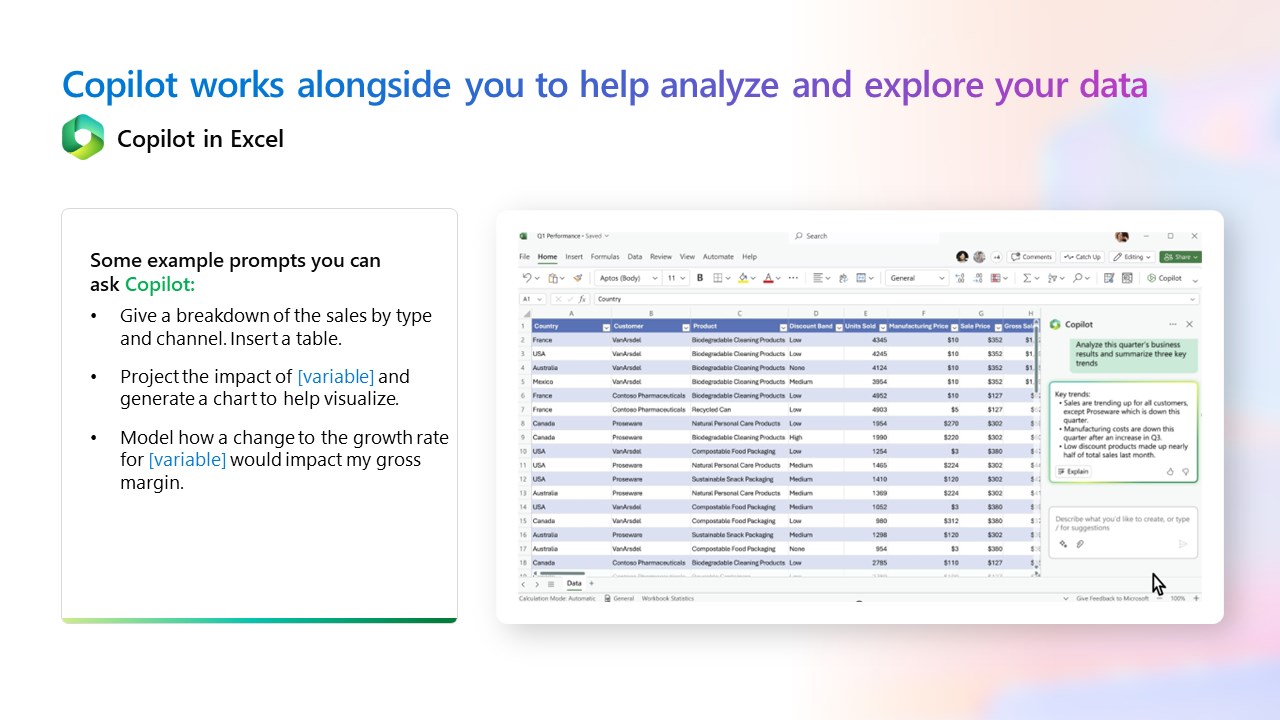Switch to the Automate ribbon tab

pyautogui.click(x=718, y=257)
